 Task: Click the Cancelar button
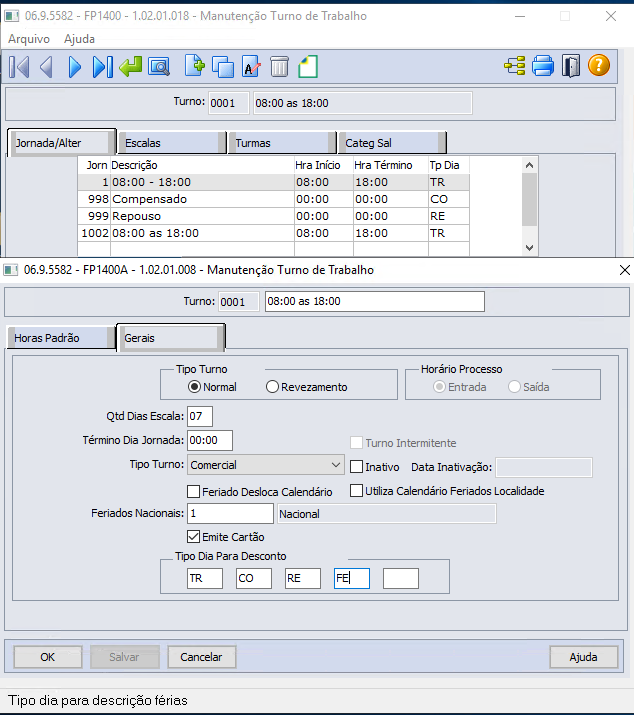pyautogui.click(x=201, y=657)
